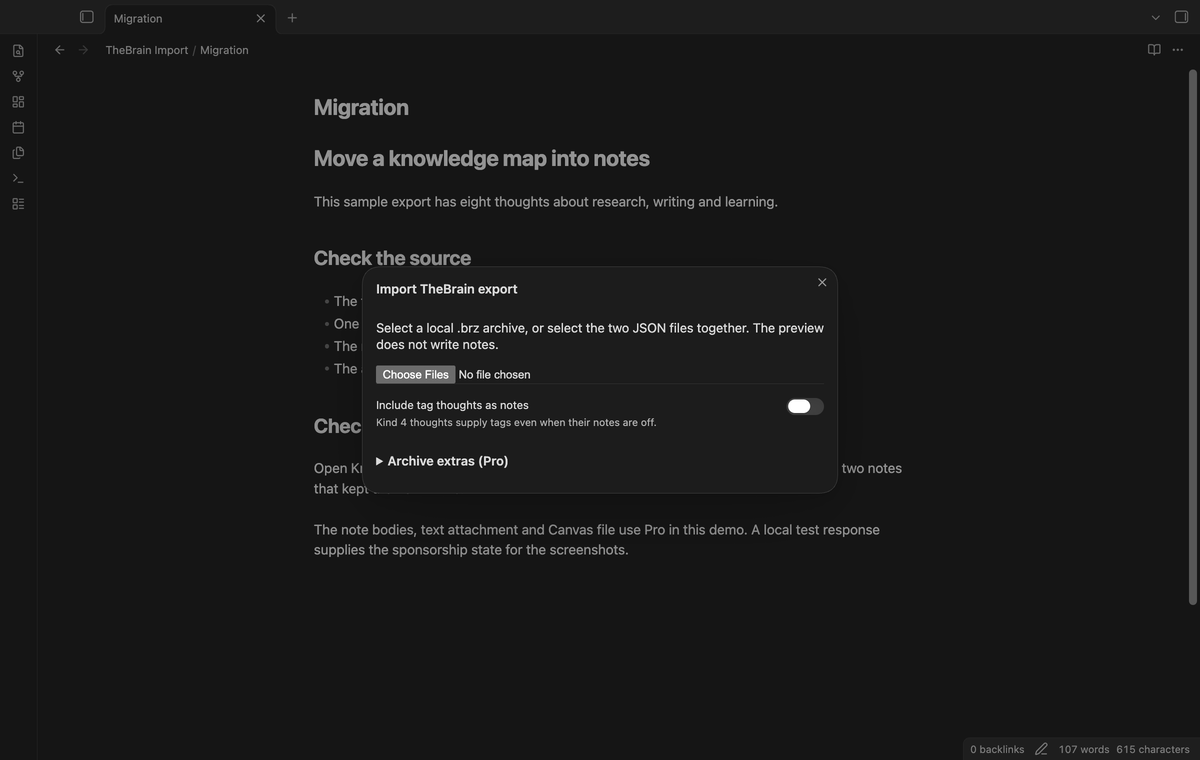Click the Kind 4 thoughts supply tags description

pyautogui.click(x=516, y=422)
